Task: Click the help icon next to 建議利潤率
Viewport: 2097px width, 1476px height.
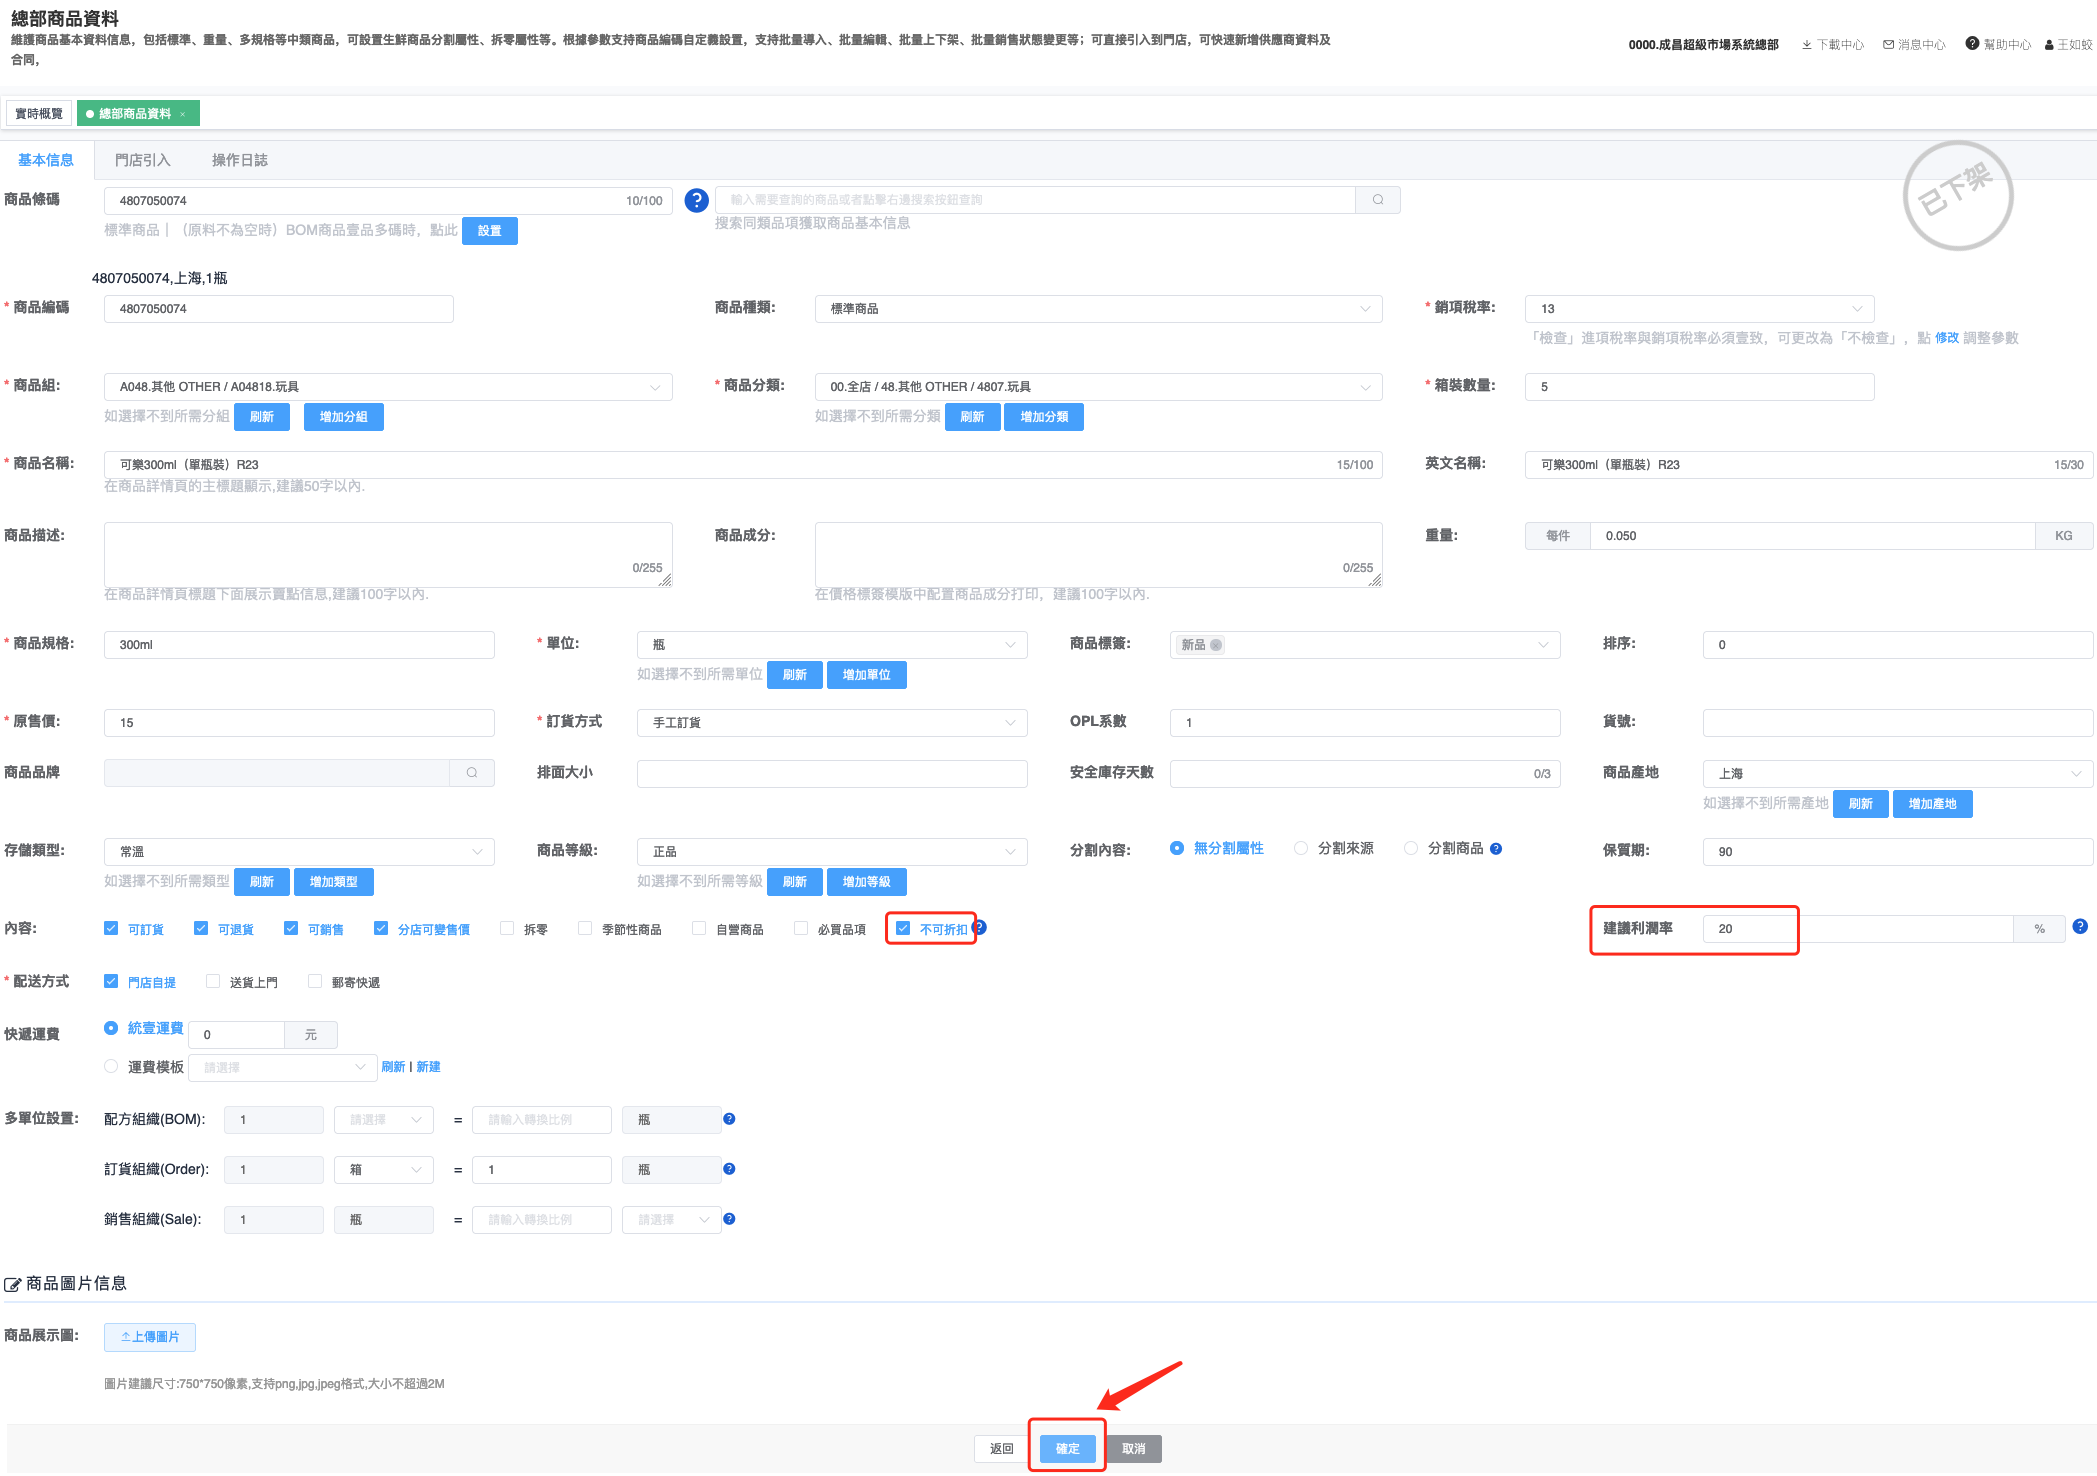Action: (2080, 927)
